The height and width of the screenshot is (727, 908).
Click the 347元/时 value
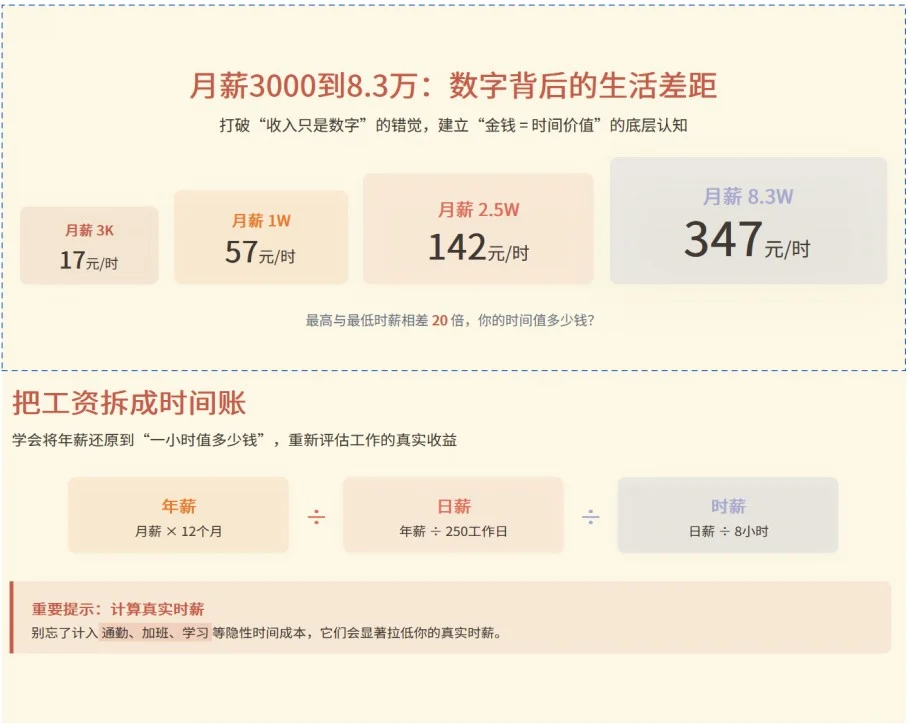(748, 241)
